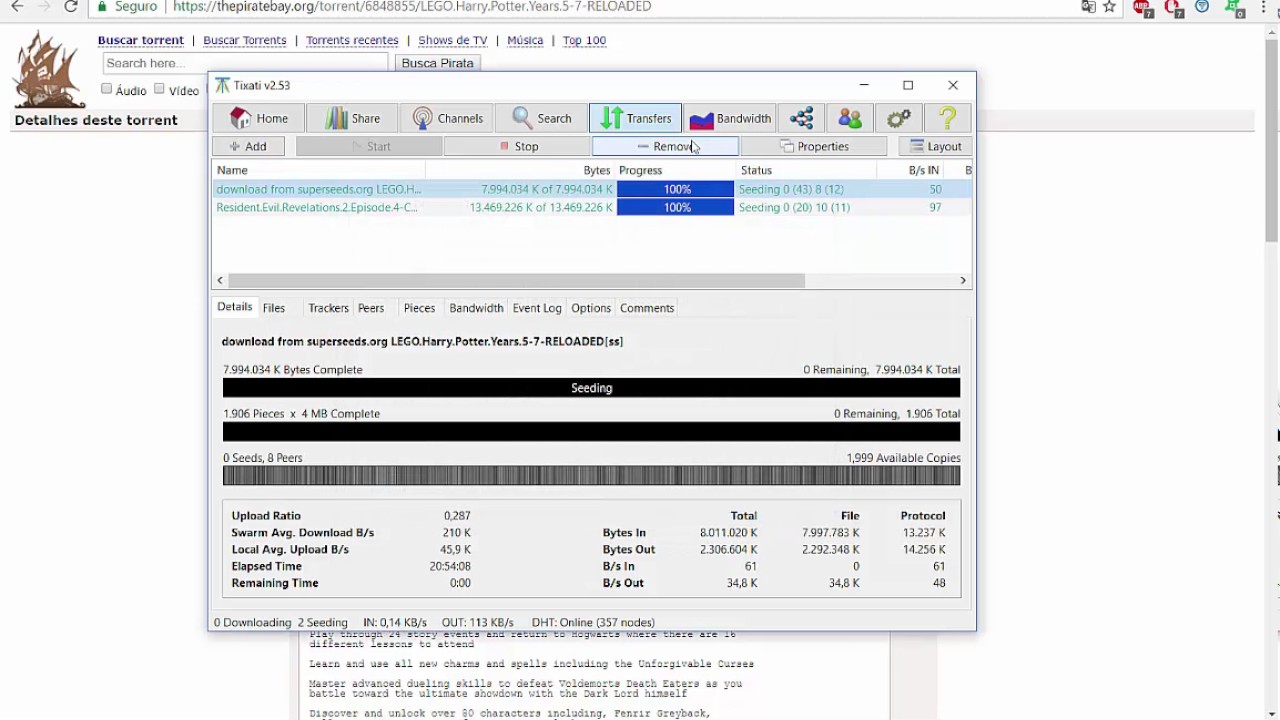Open the Layout menu button
Screen dimensions: 1280x720
point(935,146)
